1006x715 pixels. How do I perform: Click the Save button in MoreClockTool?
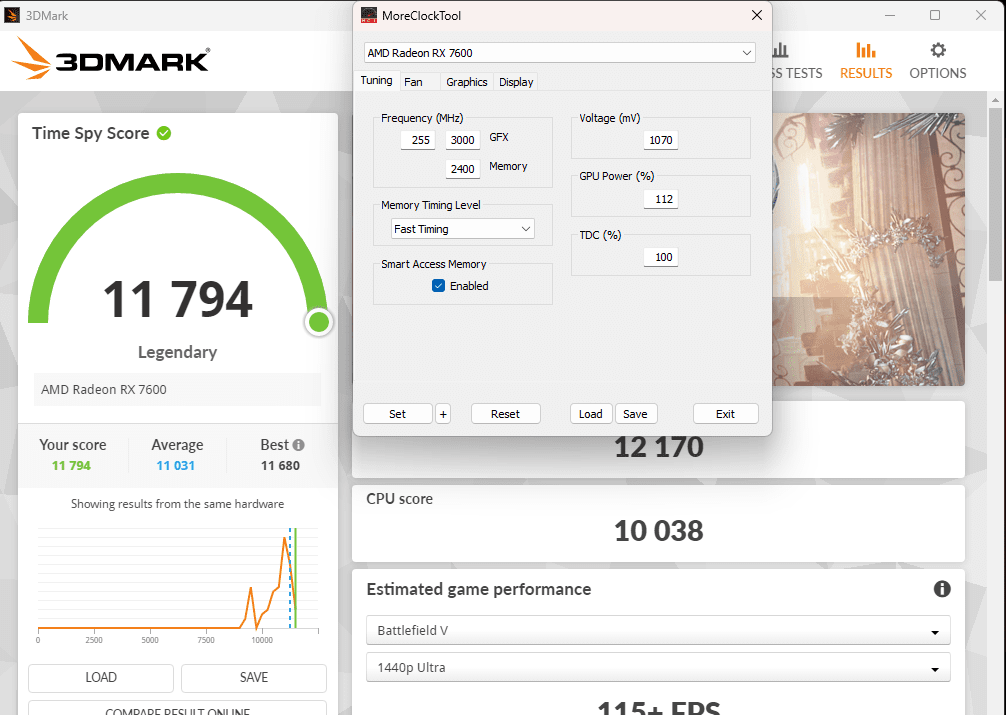(x=635, y=414)
